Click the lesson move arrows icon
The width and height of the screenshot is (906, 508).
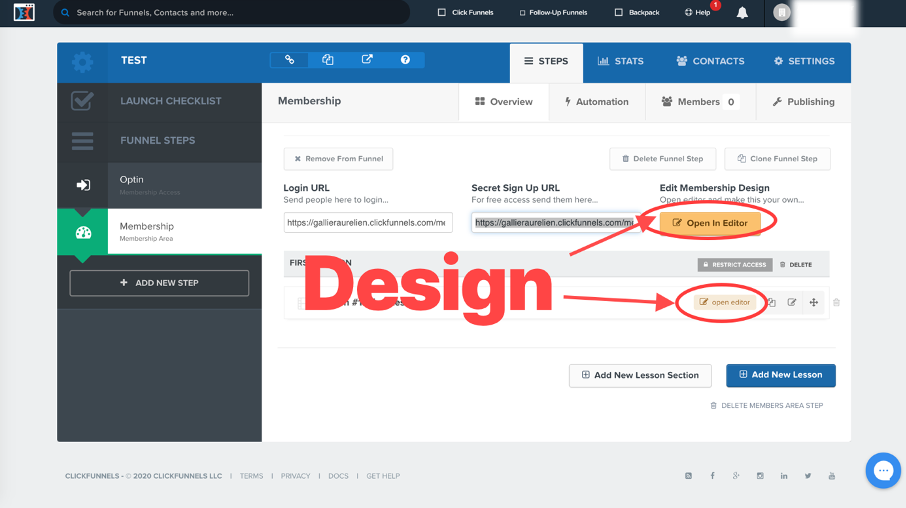814,302
